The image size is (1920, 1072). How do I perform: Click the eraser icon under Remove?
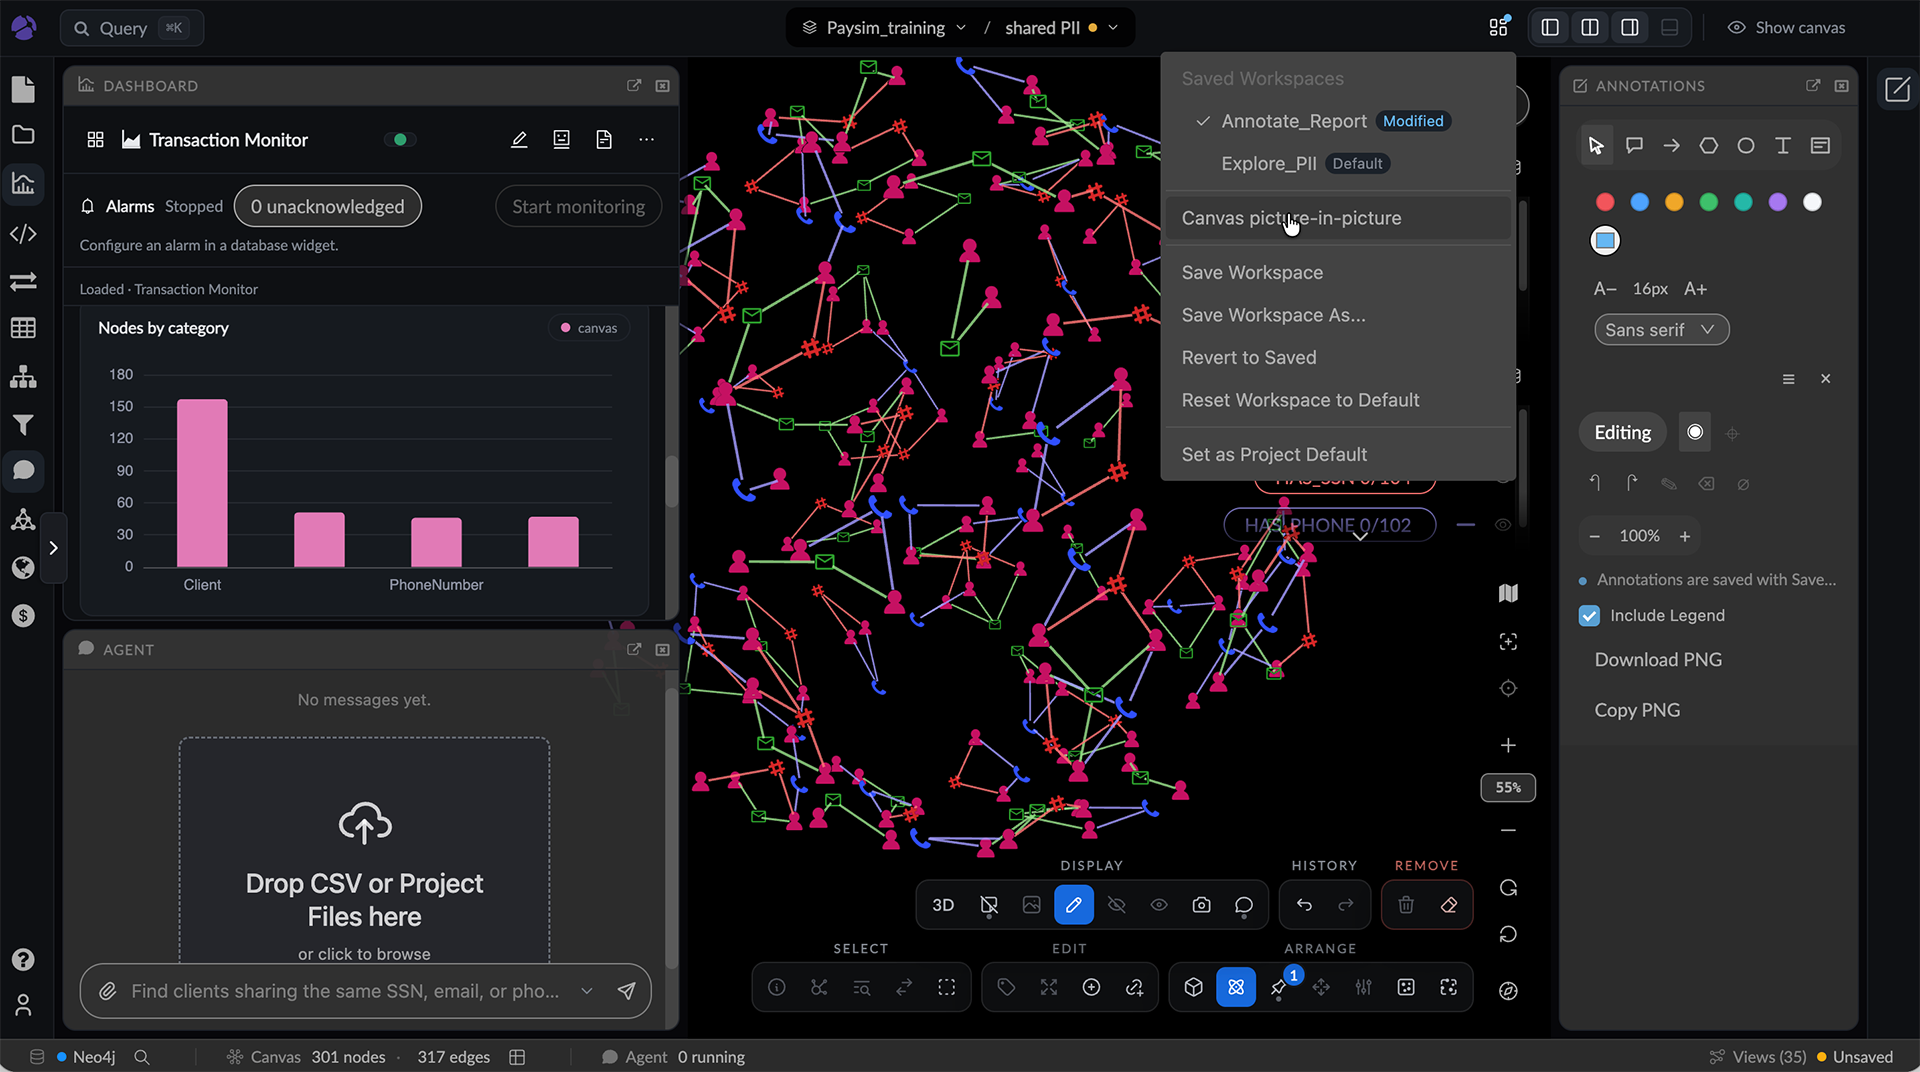pos(1449,905)
